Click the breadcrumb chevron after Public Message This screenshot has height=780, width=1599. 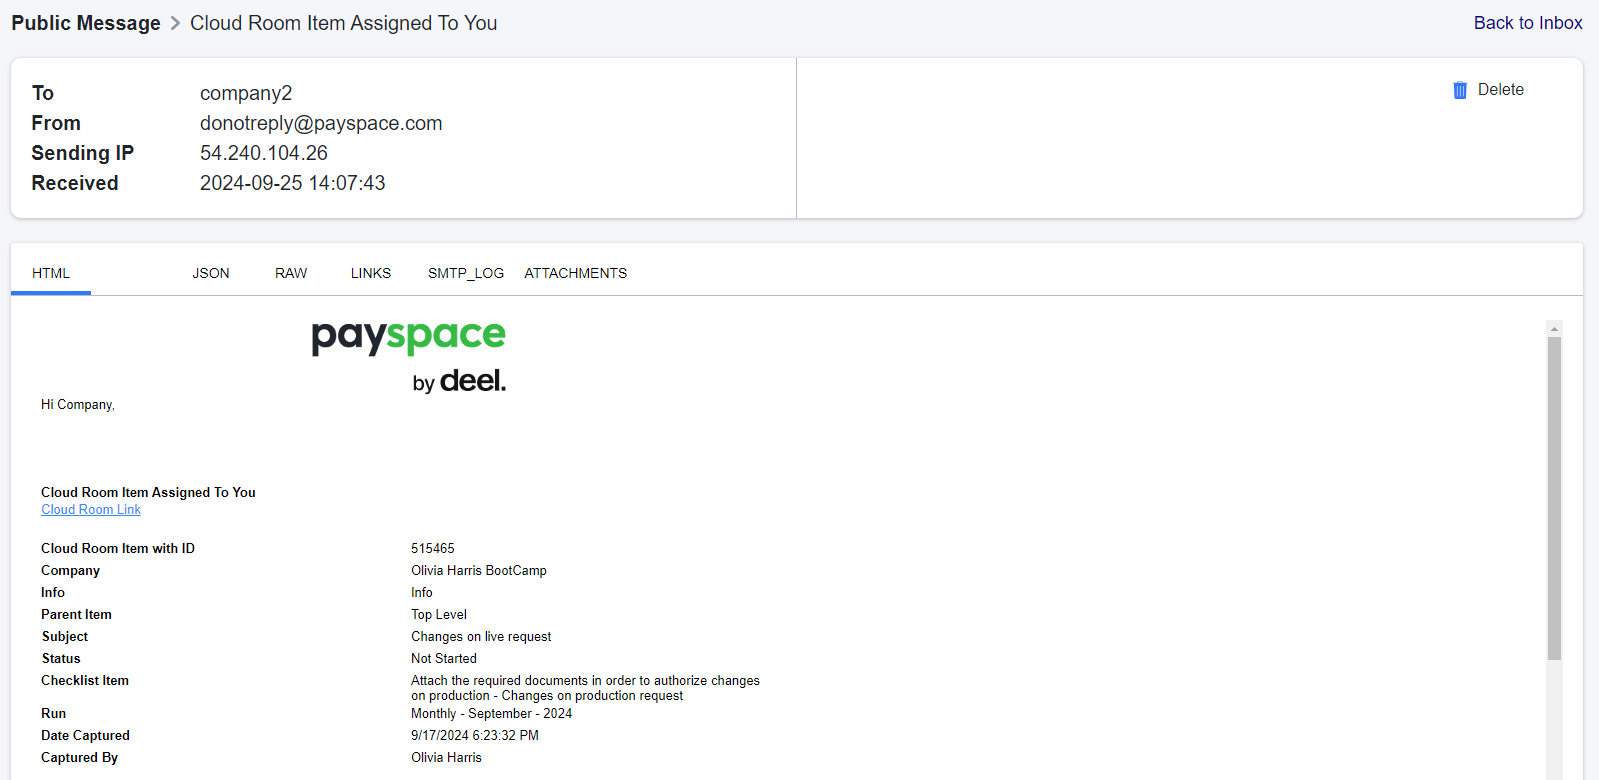coord(176,23)
